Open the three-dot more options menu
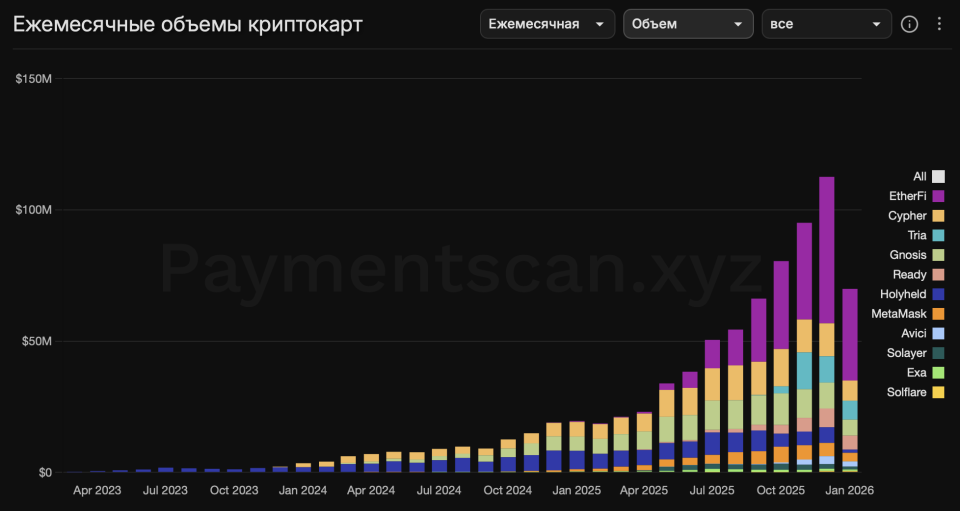960x511 pixels. (x=939, y=24)
